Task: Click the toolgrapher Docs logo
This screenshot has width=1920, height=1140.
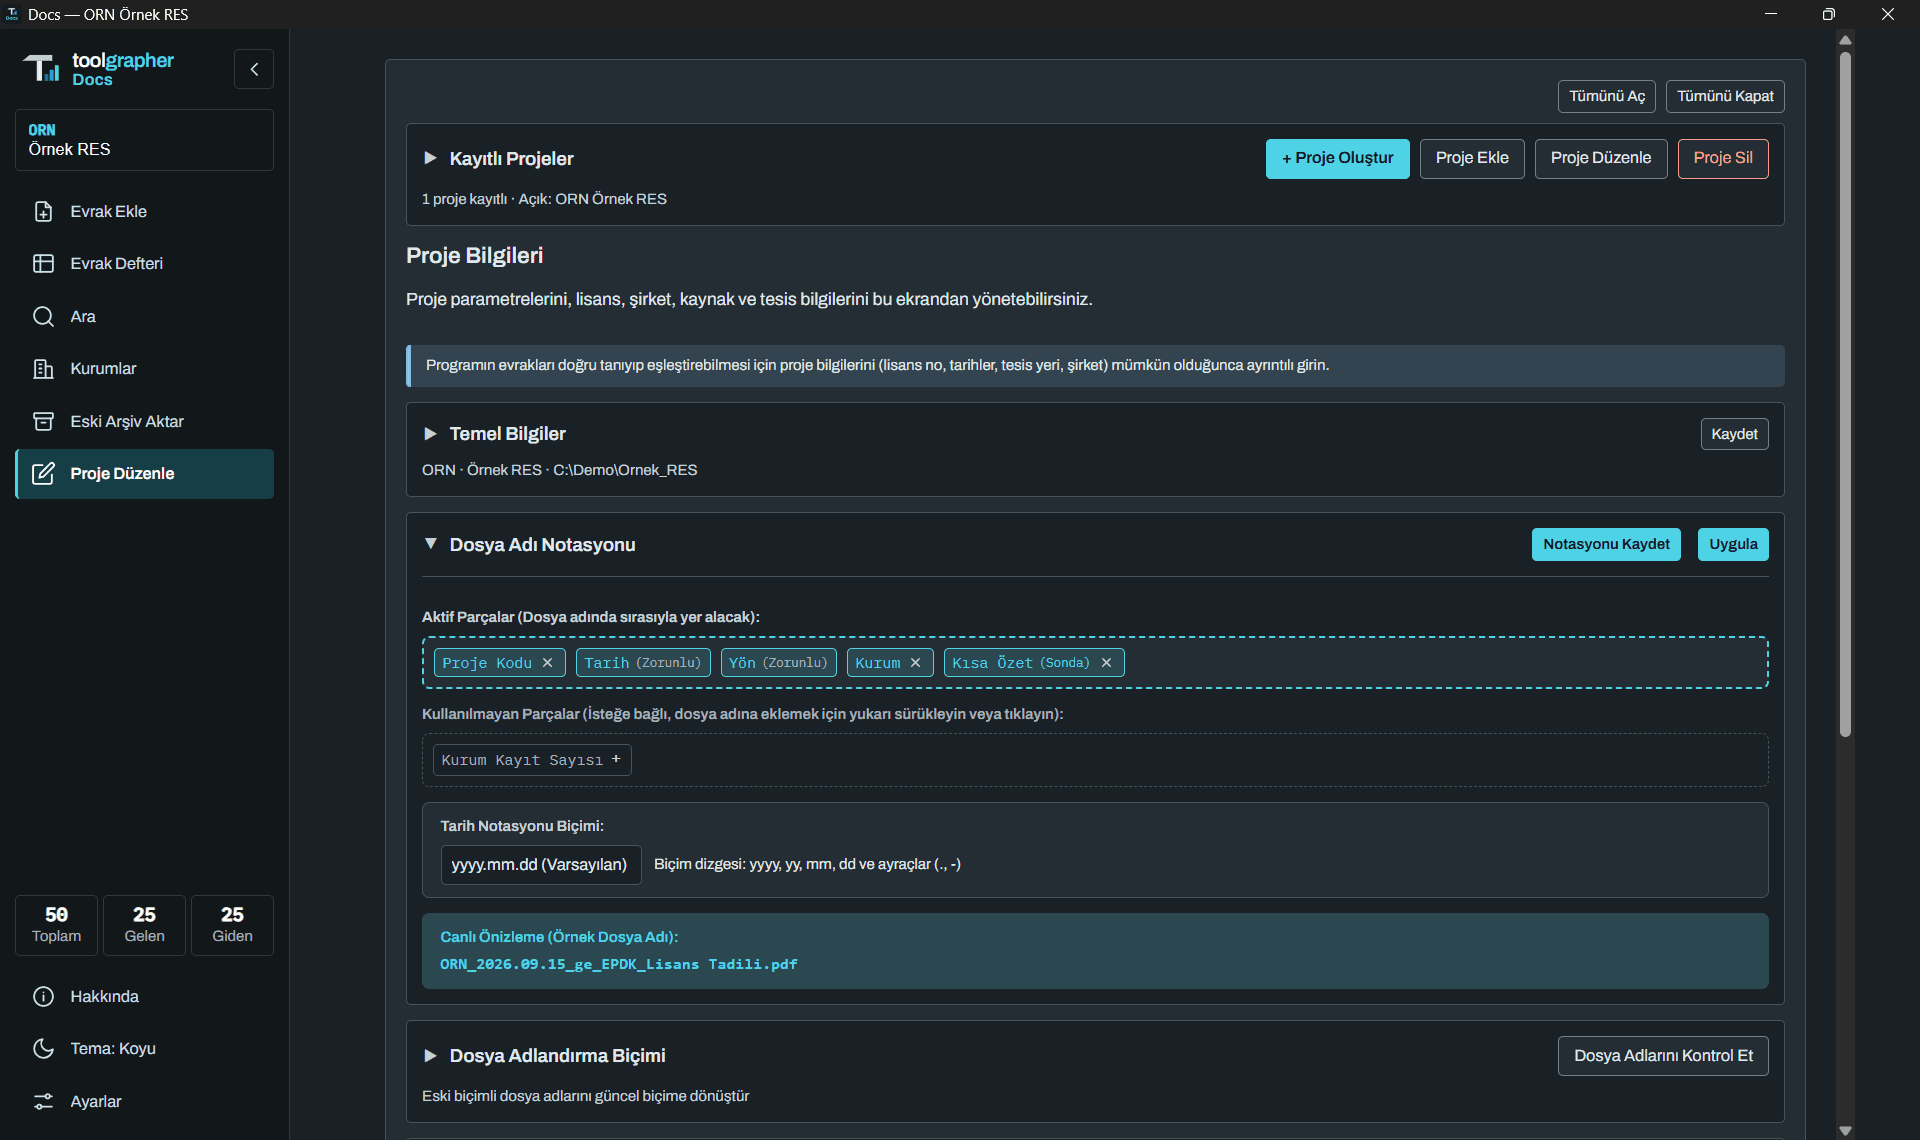Action: [99, 69]
